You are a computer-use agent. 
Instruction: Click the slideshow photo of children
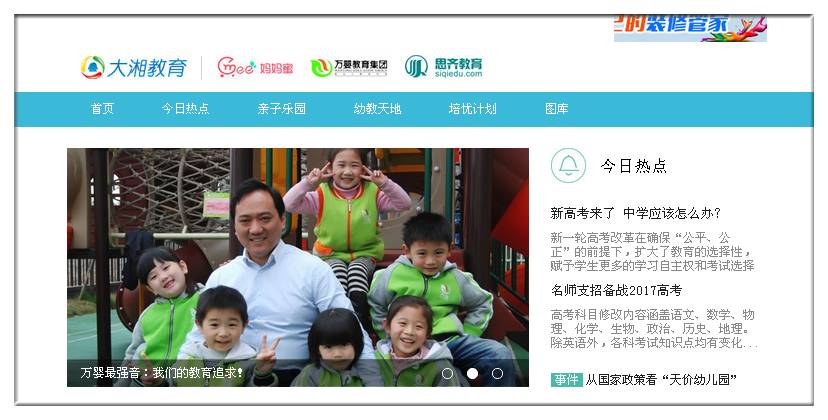tap(298, 267)
